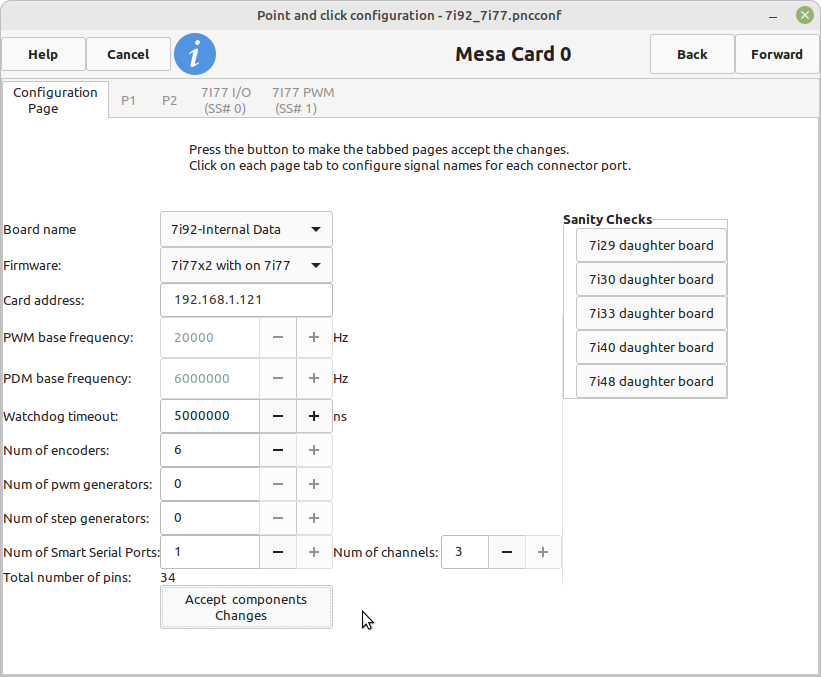Click the Card address input field

click(246, 300)
